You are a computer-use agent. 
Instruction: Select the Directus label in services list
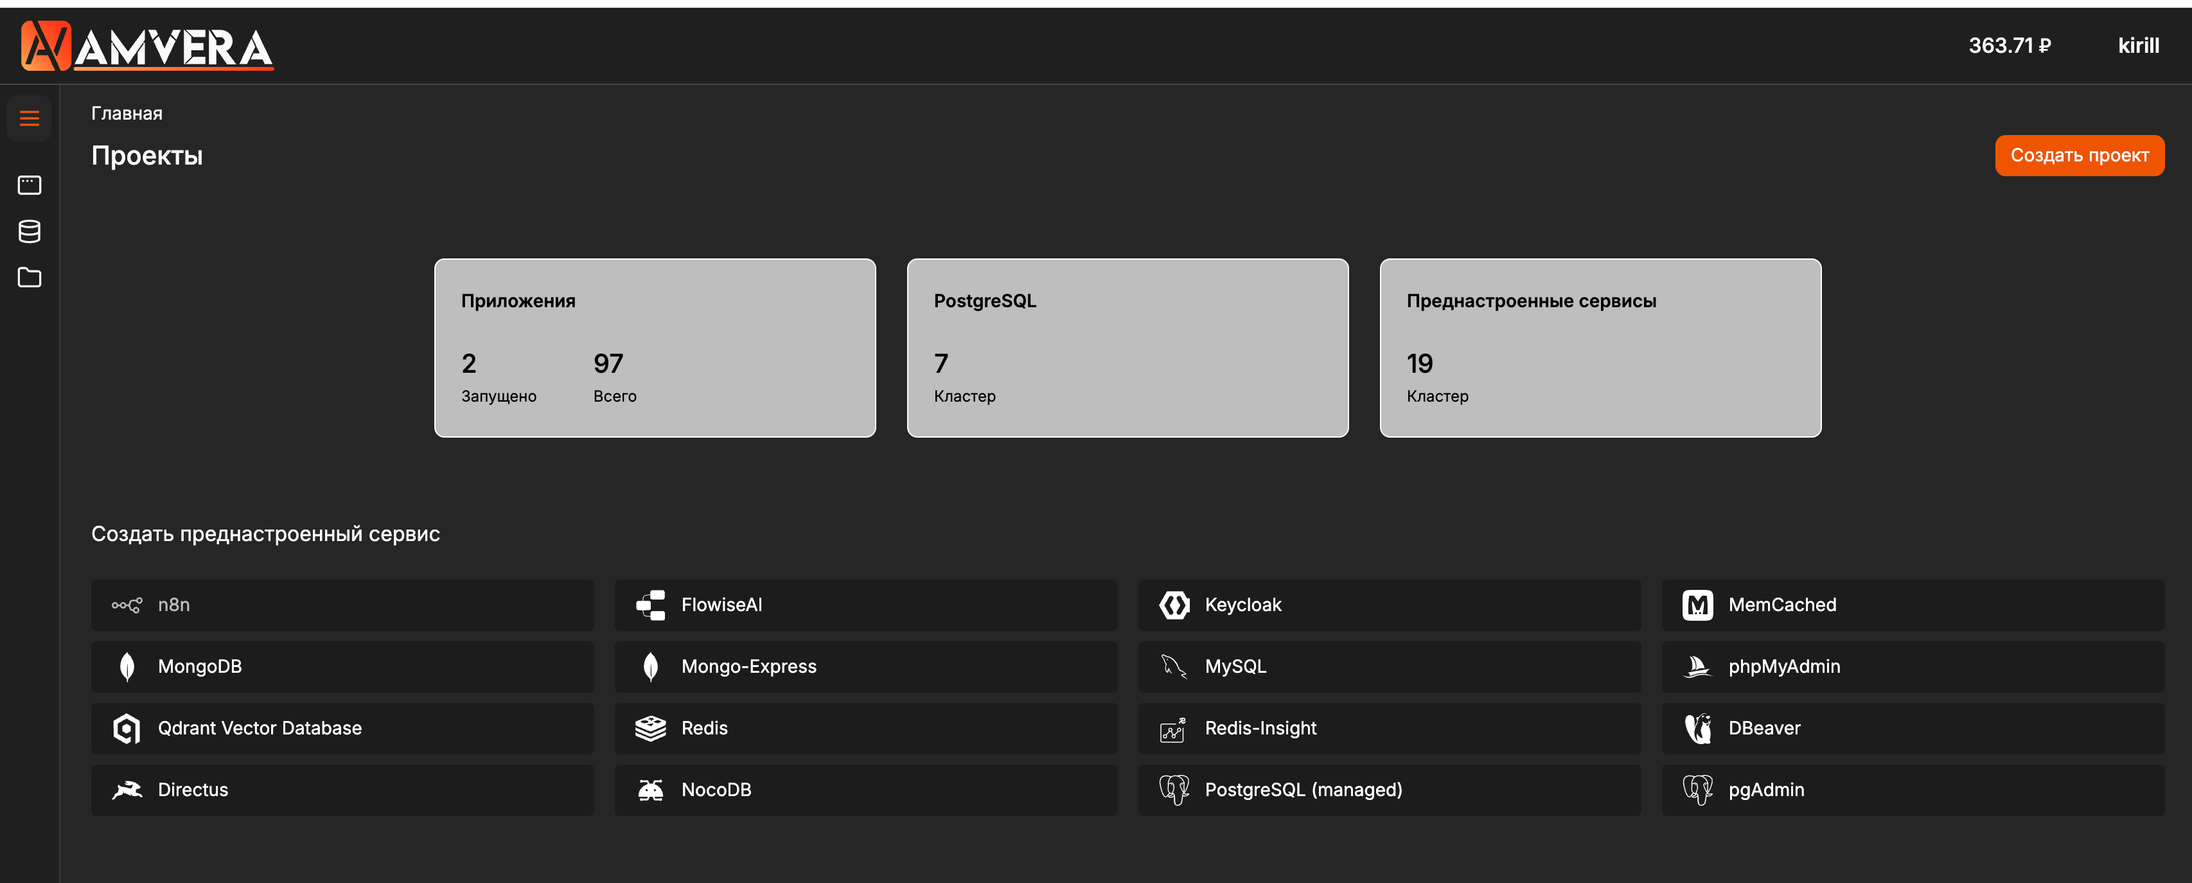193,790
